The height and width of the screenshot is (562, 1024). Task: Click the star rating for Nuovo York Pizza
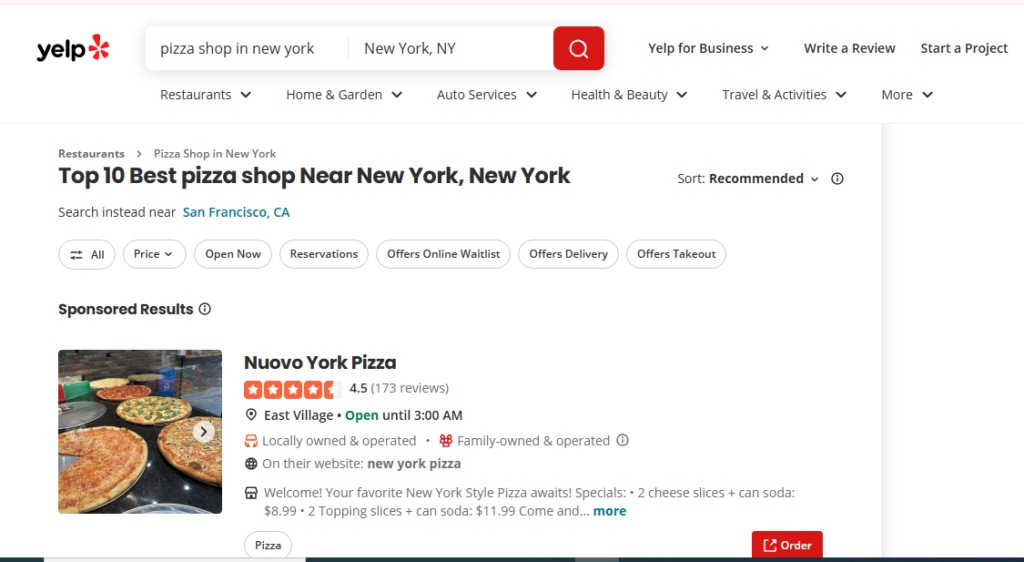pos(293,390)
